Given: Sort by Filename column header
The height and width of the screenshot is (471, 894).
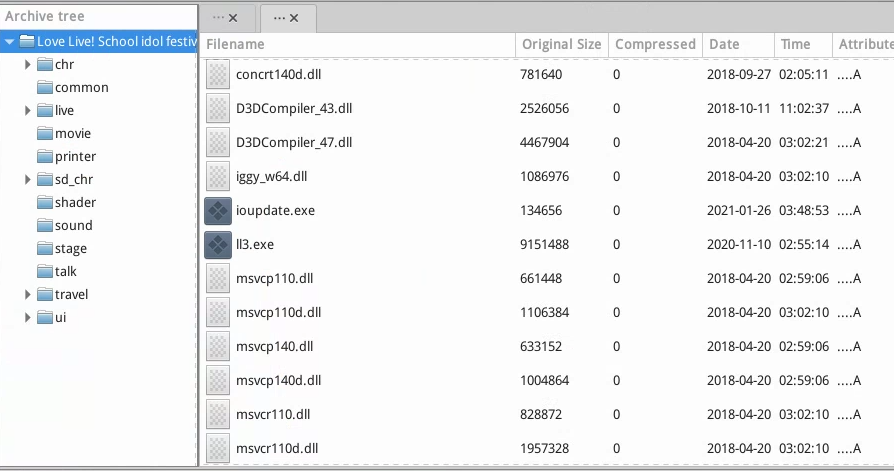Looking at the screenshot, I should pos(359,44).
